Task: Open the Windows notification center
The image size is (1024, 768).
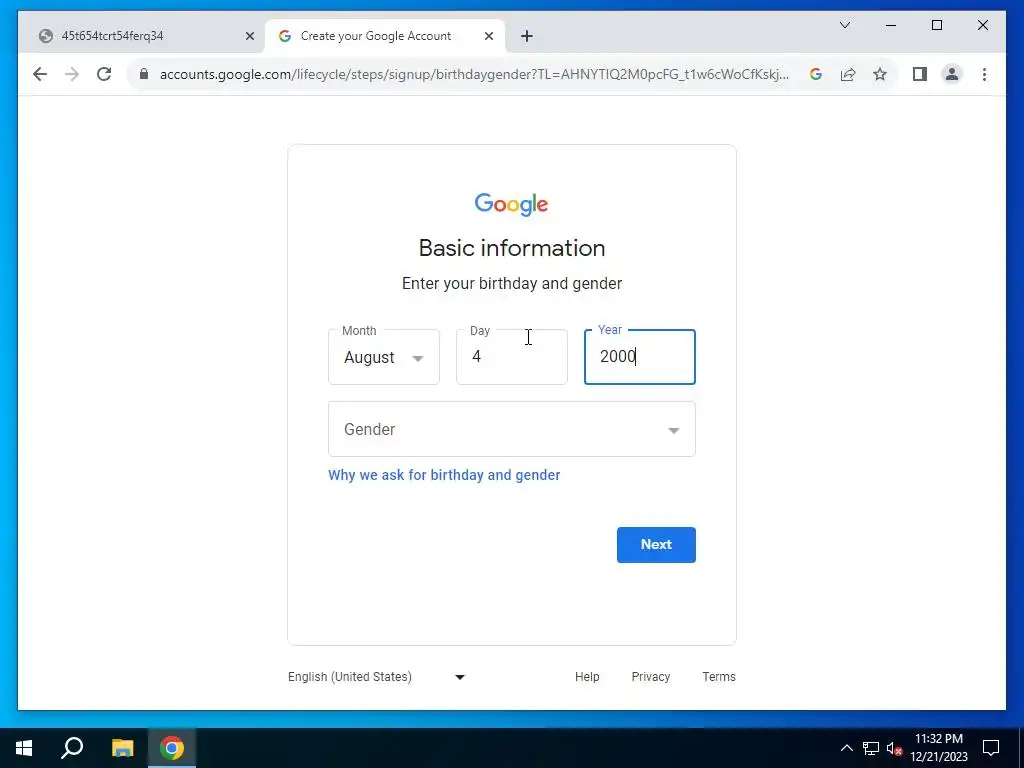Action: 991,748
